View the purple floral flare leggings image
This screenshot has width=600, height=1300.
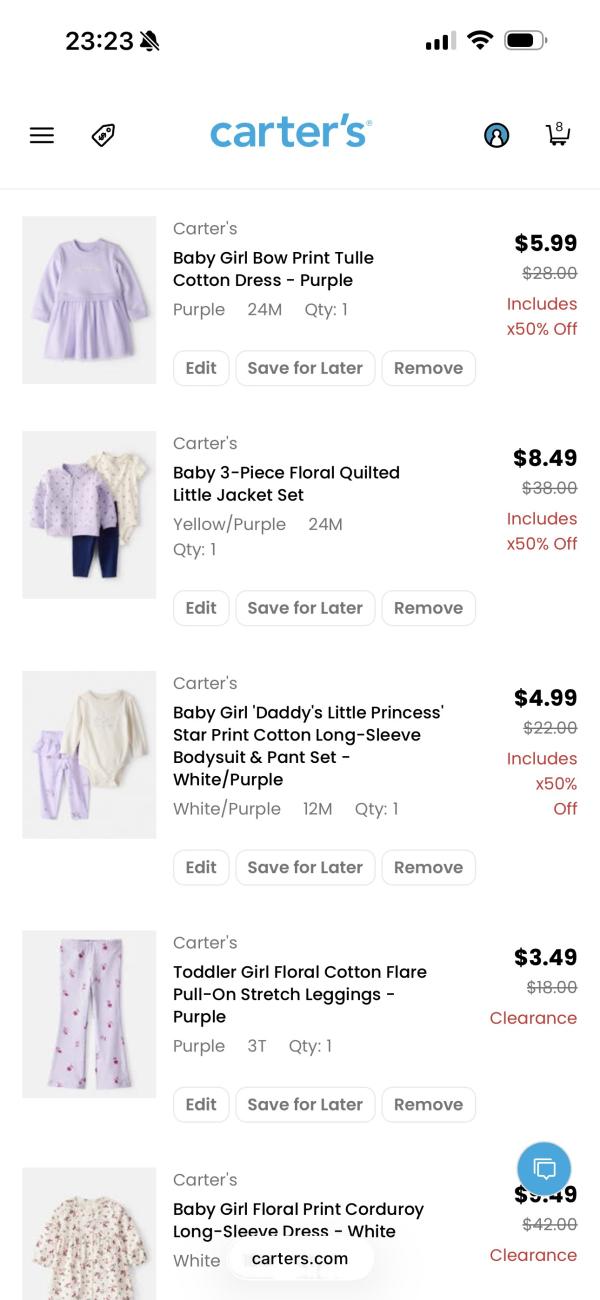pos(89,1014)
